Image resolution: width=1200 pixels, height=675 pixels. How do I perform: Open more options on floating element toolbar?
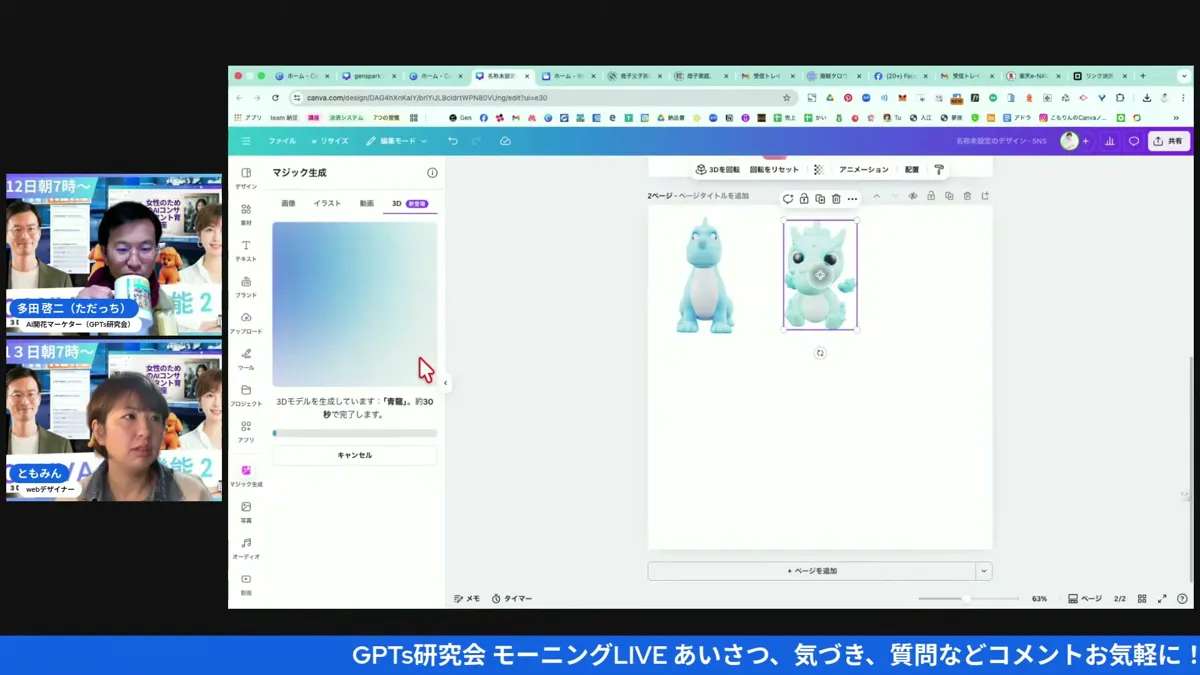pyautogui.click(x=852, y=199)
